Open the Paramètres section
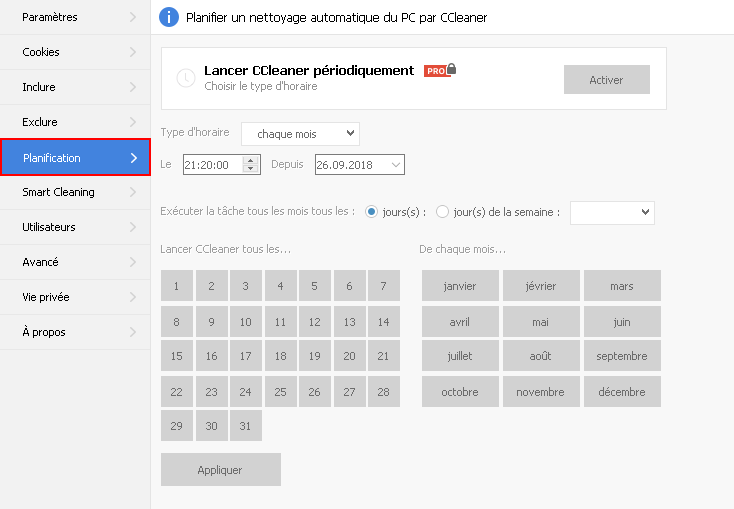 (75, 17)
